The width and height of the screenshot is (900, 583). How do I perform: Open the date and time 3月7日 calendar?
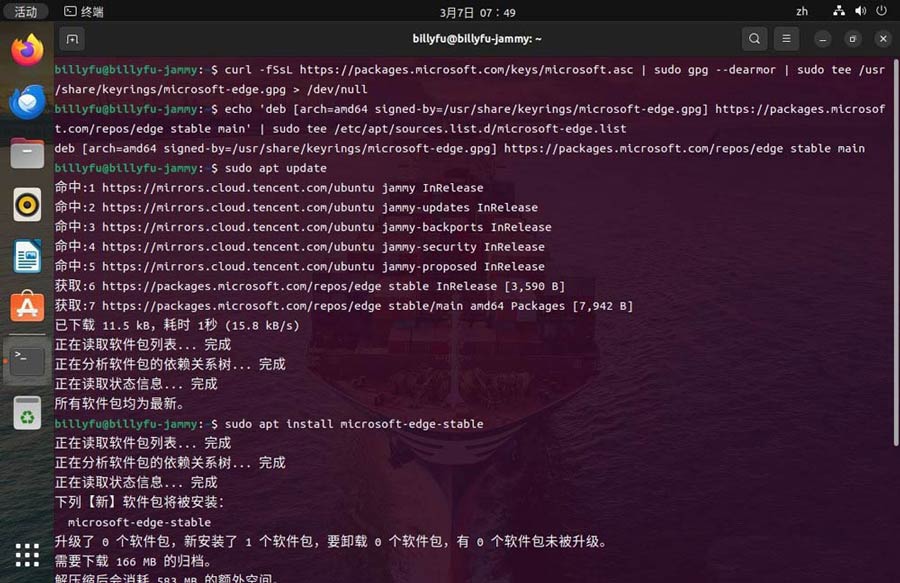(478, 12)
